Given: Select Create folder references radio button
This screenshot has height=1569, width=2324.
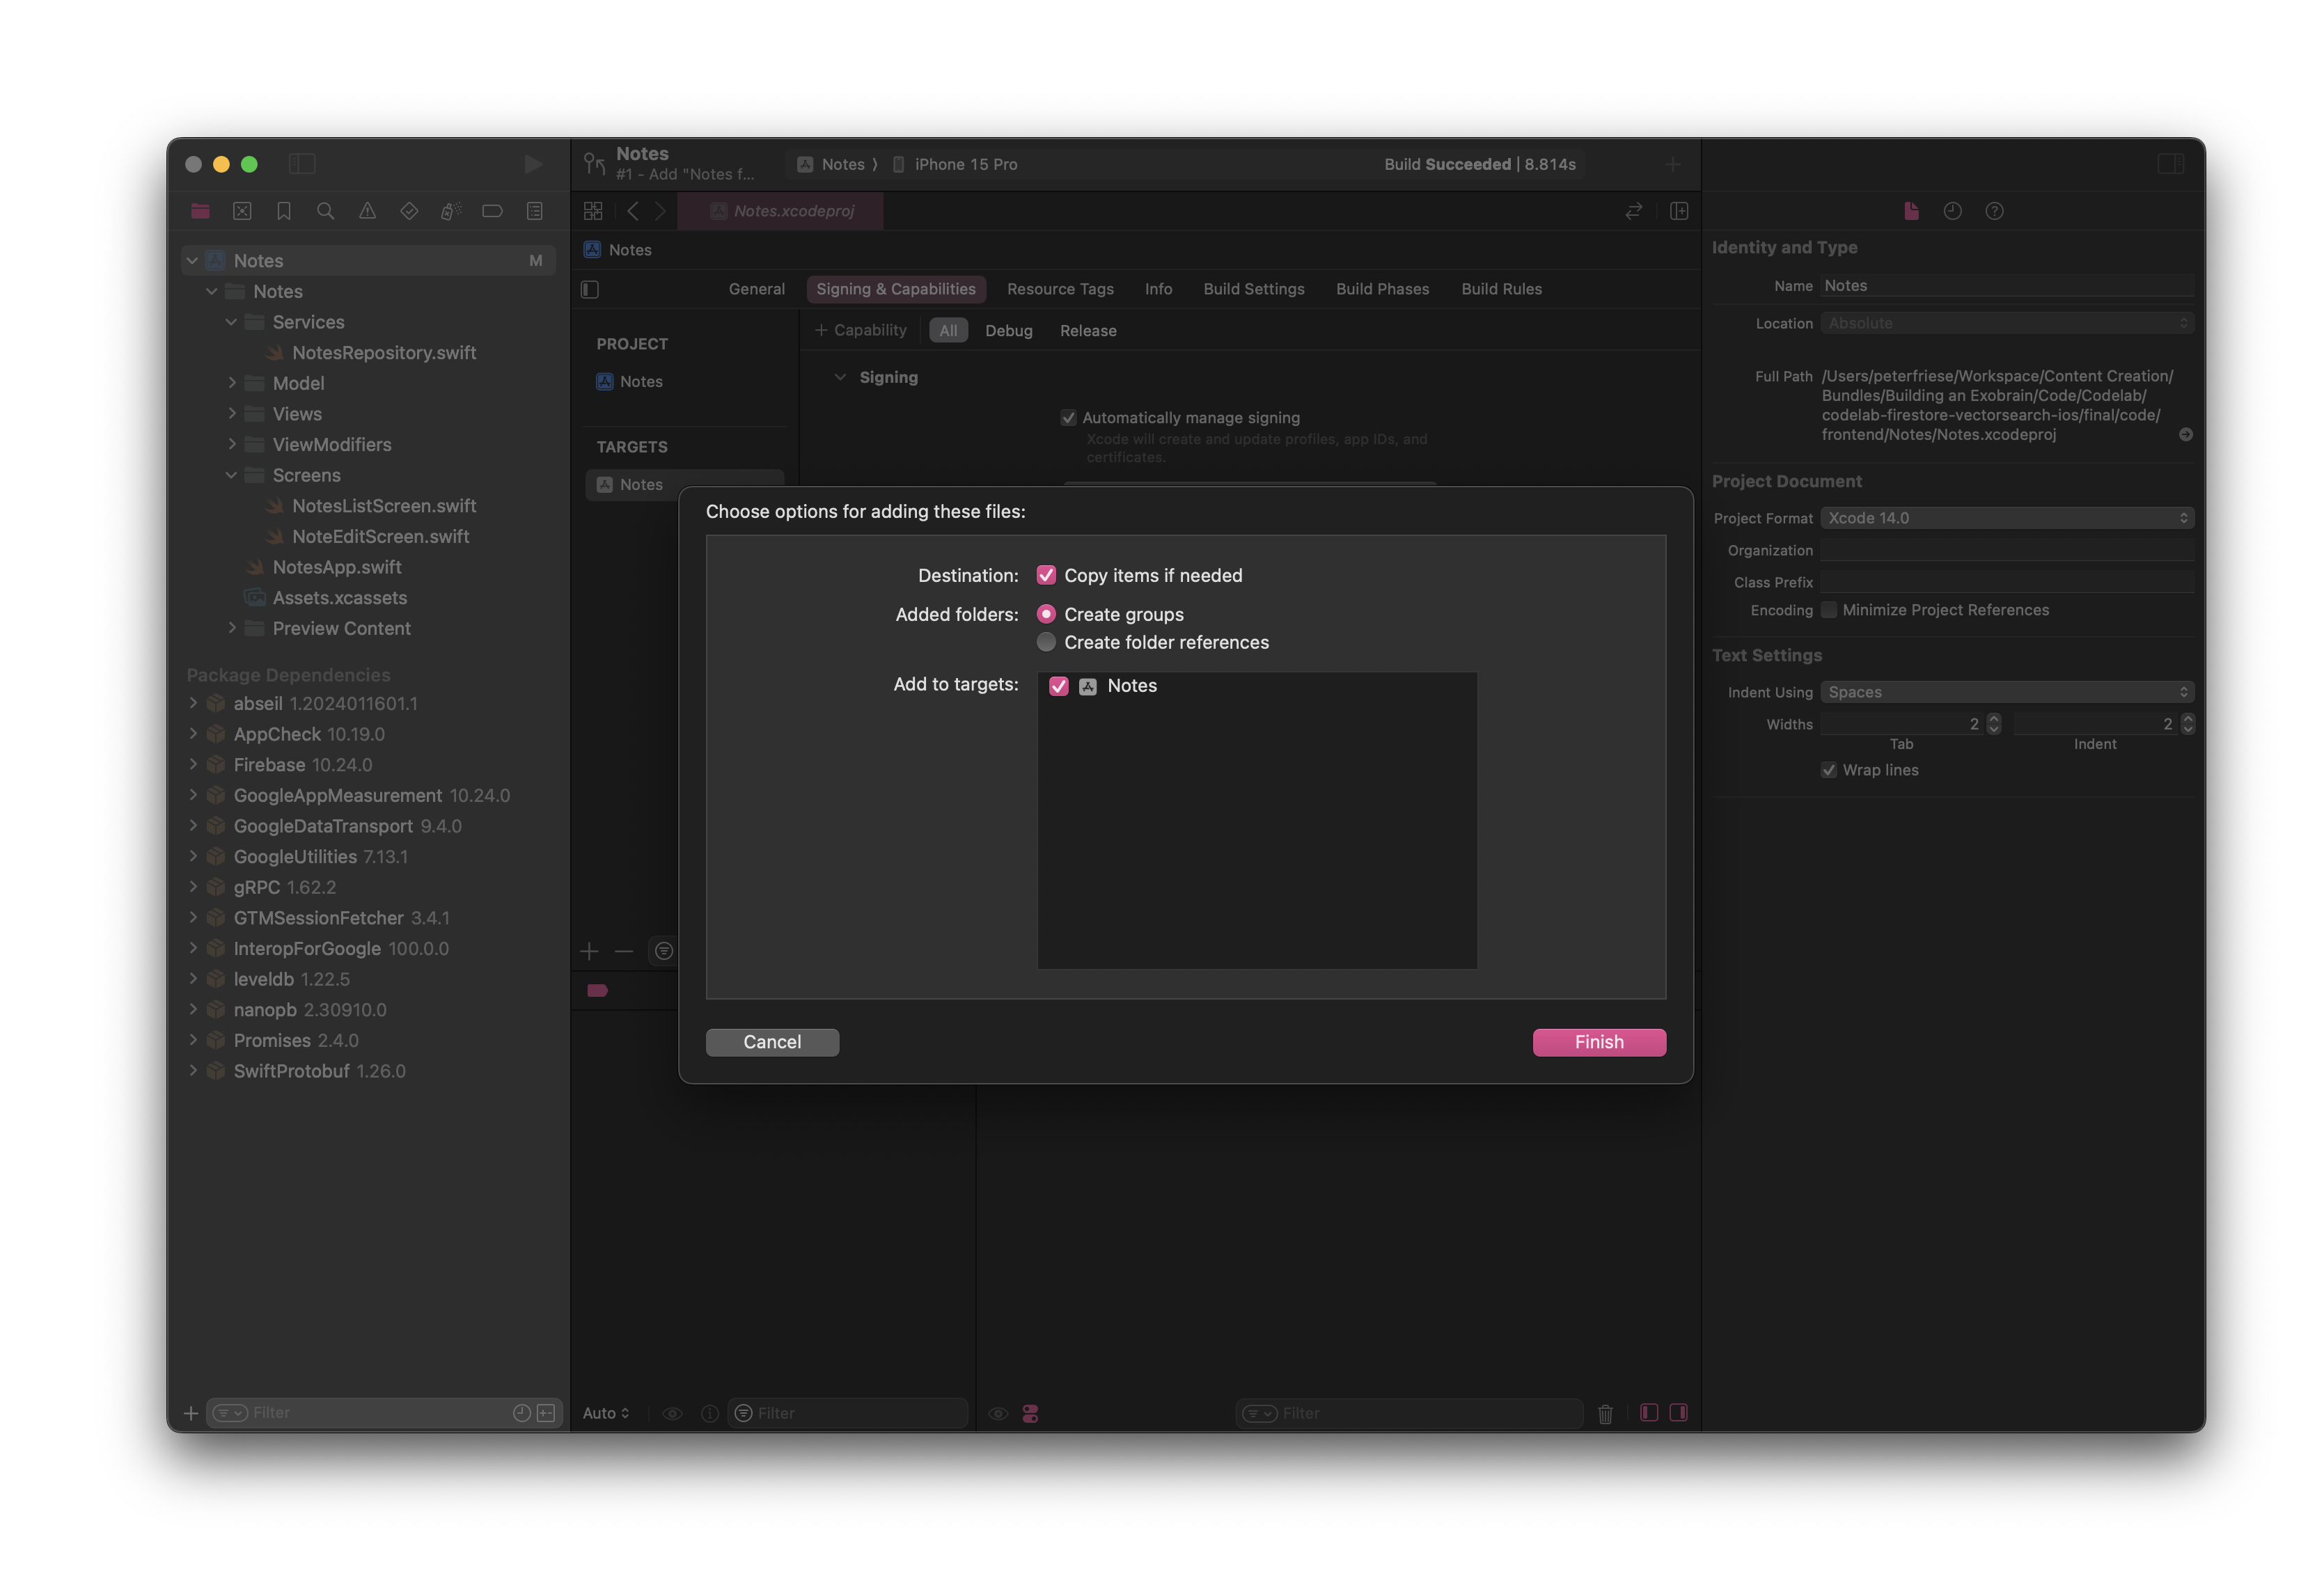Looking at the screenshot, I should pyautogui.click(x=1046, y=642).
